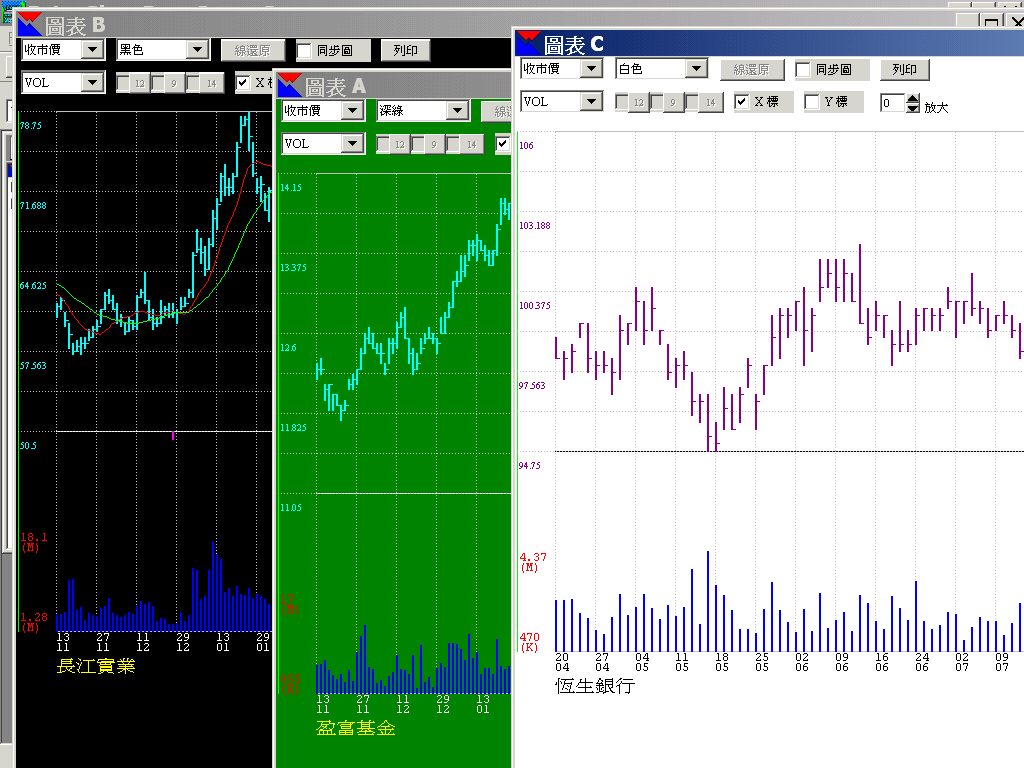The image size is (1024, 768).
Task: Click 103.188 price label in chart C
Action: pos(535,225)
